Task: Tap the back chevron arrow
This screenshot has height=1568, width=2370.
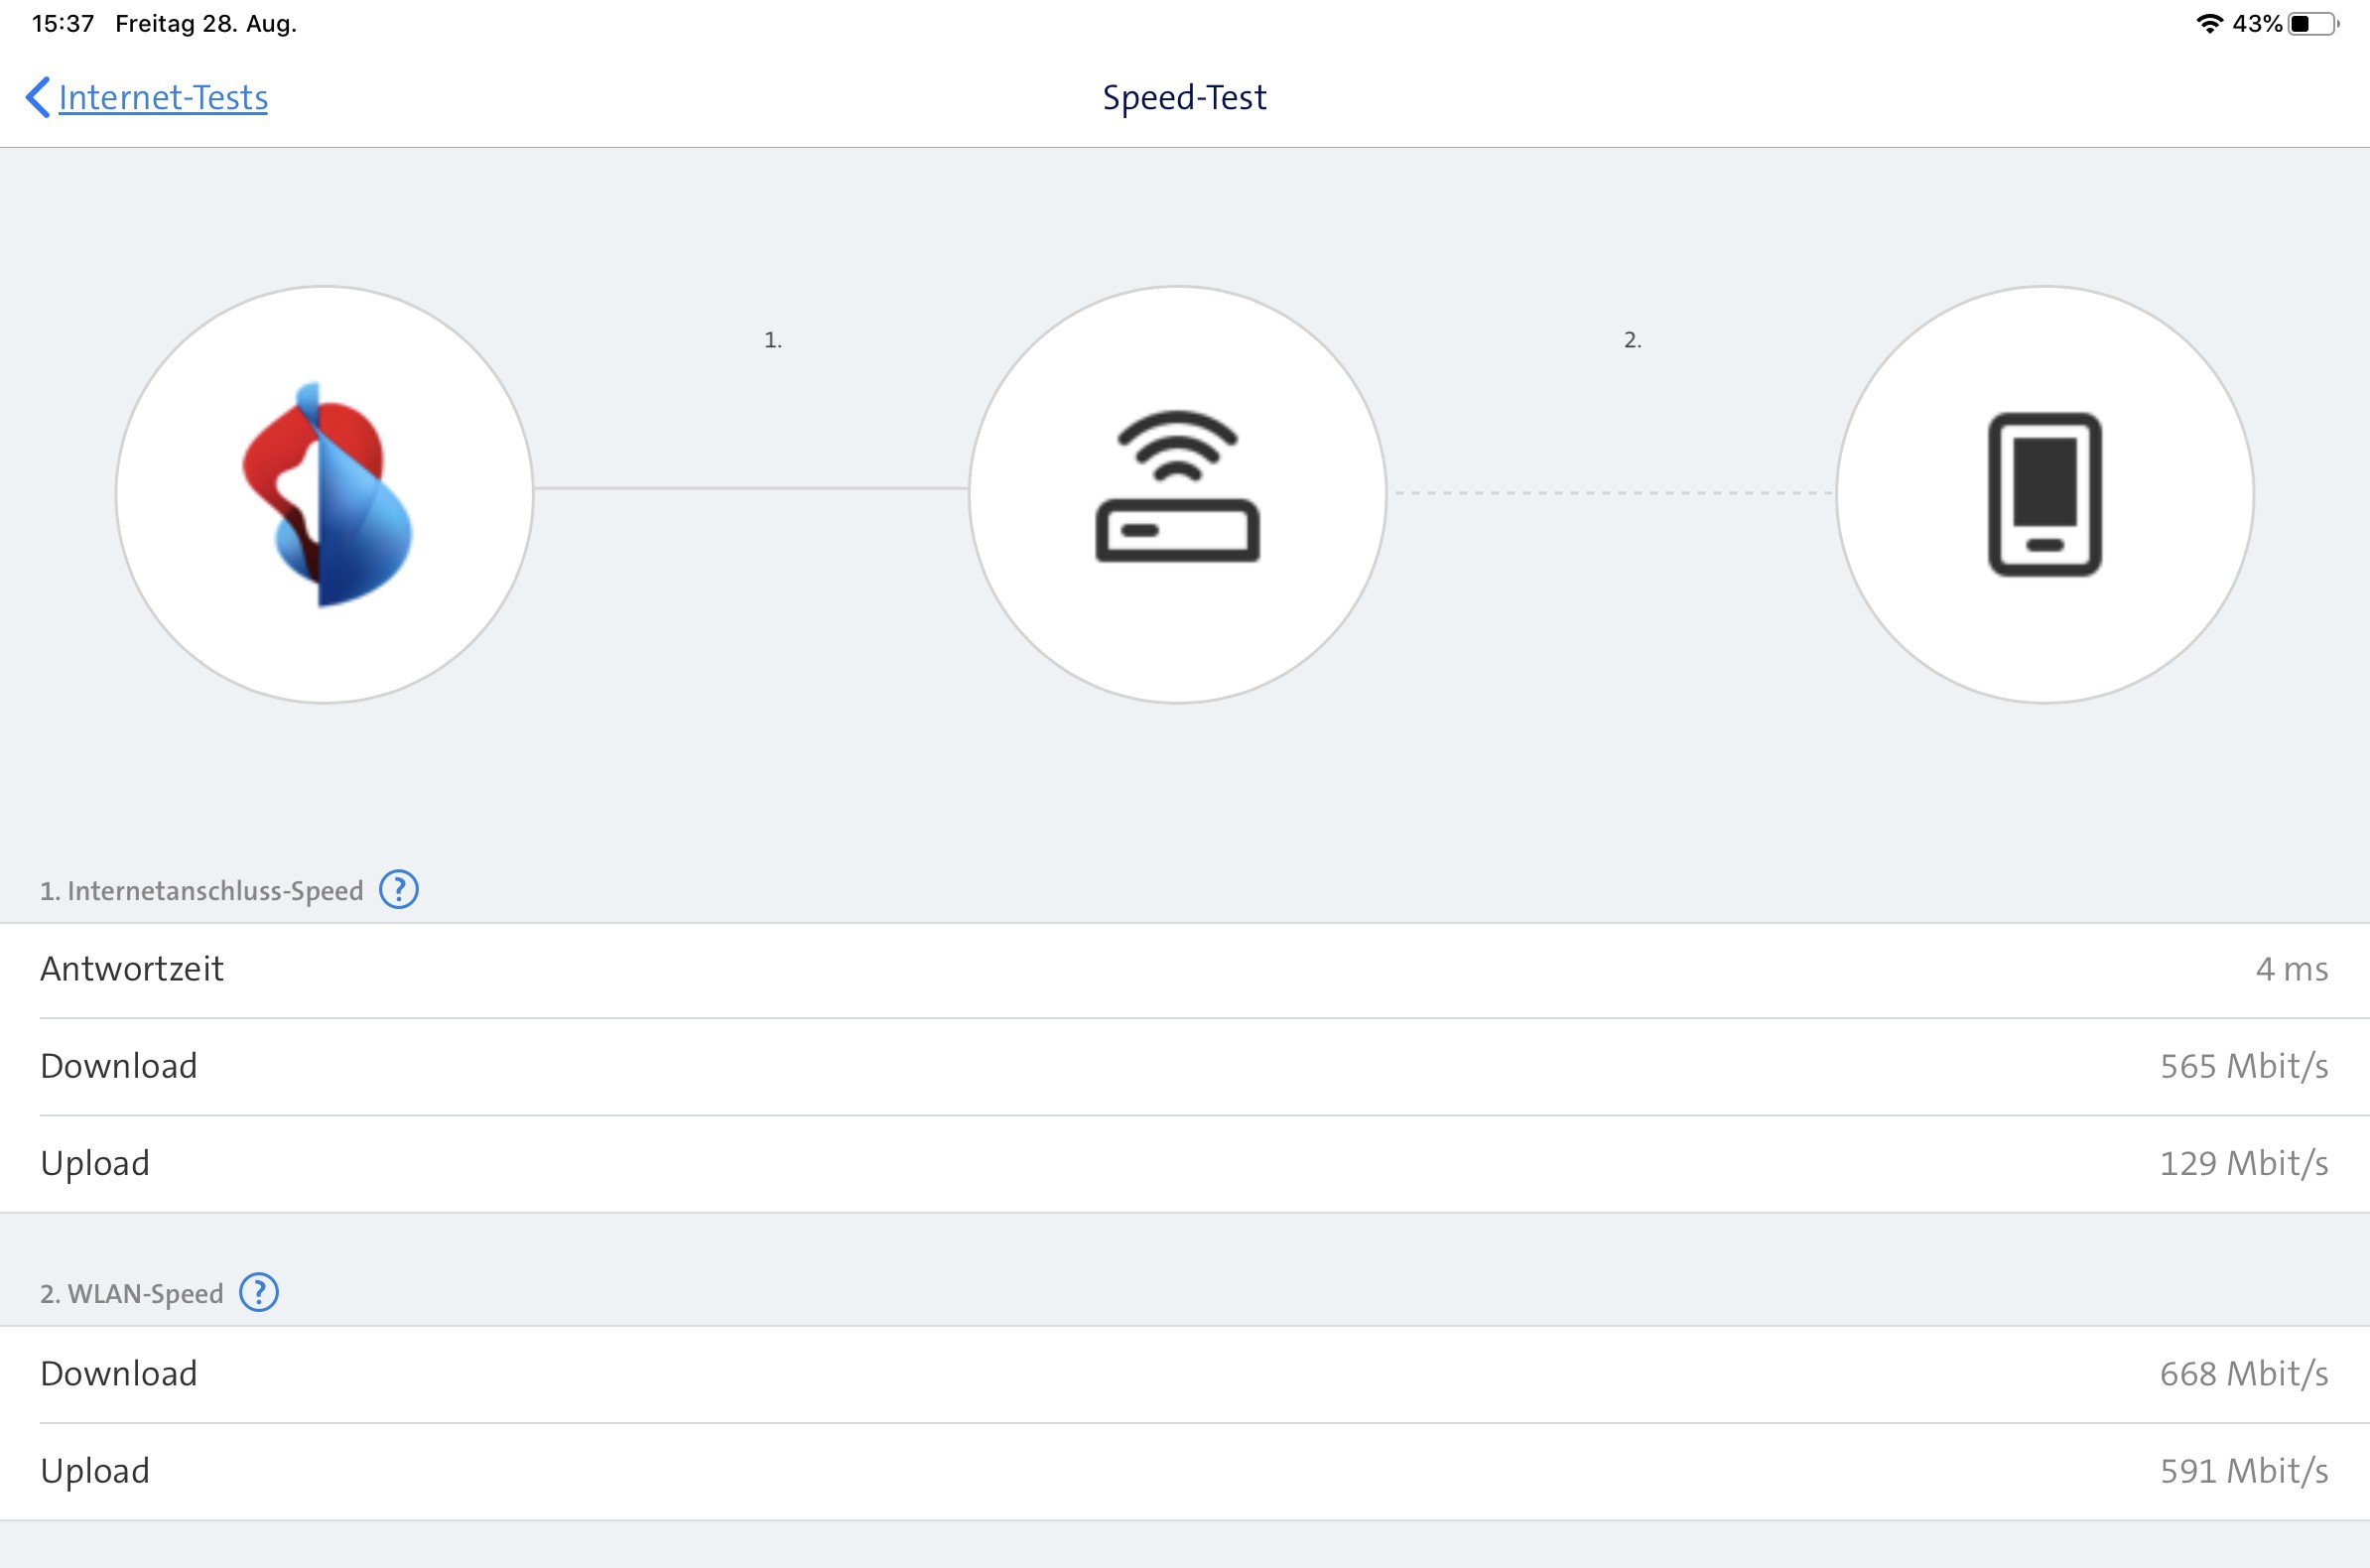Action: [37, 97]
